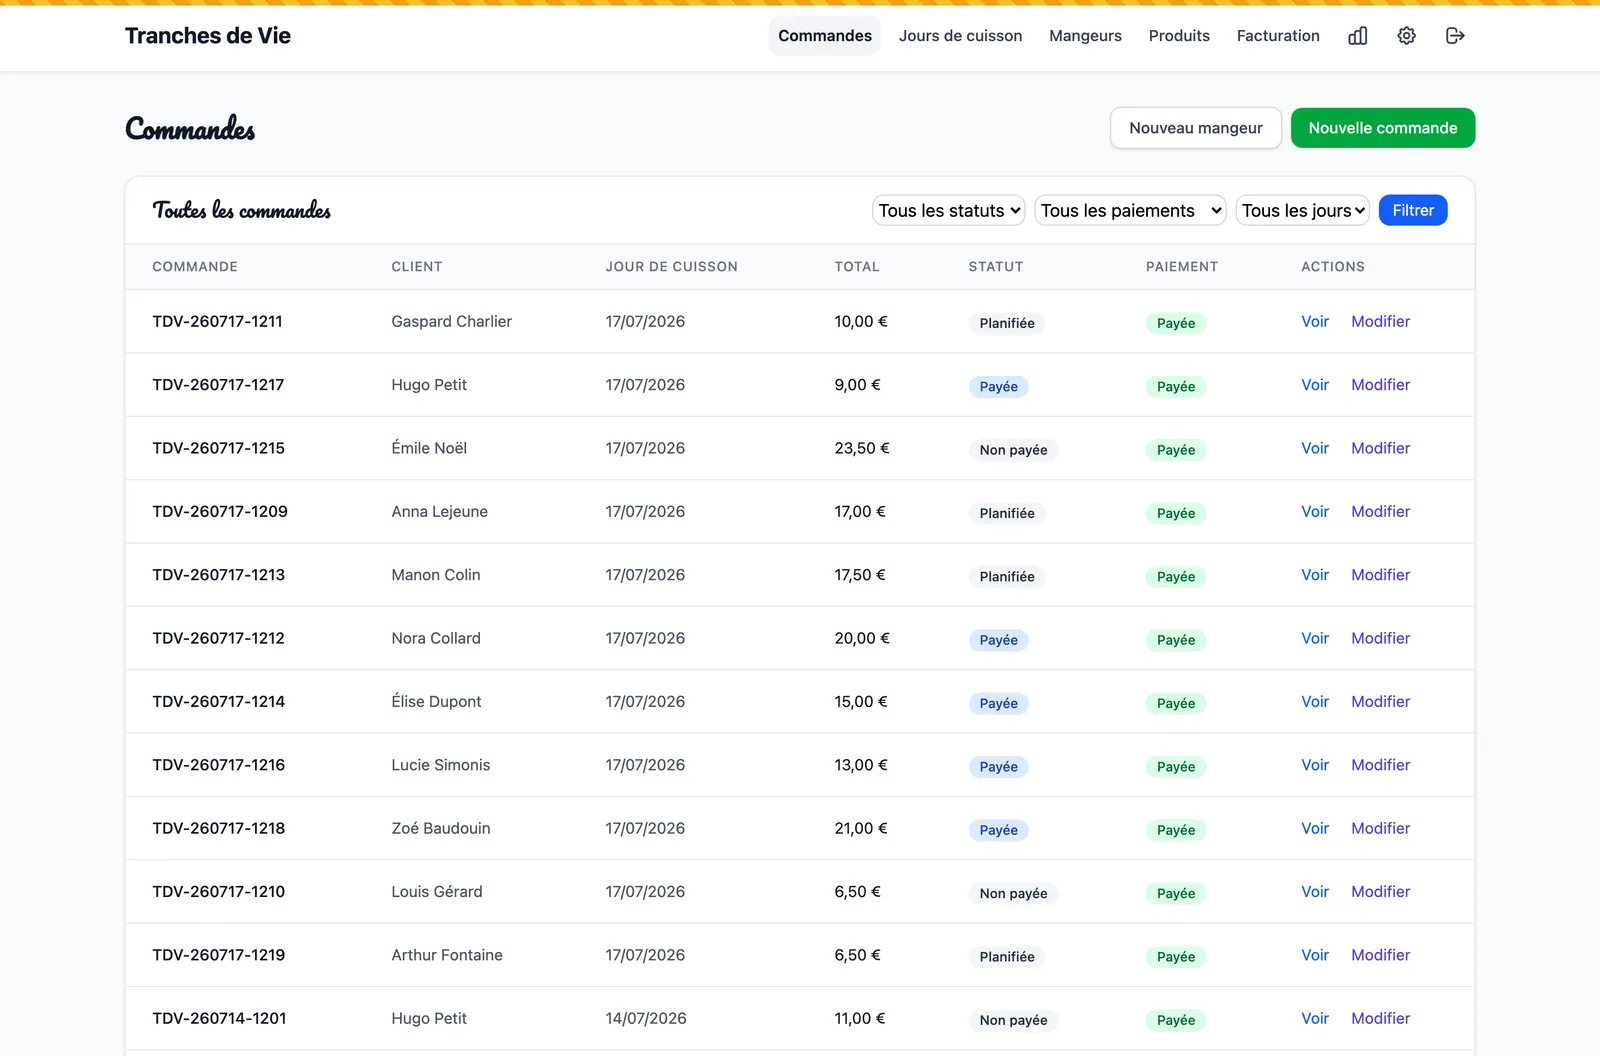Click the STATUT column header

[996, 267]
